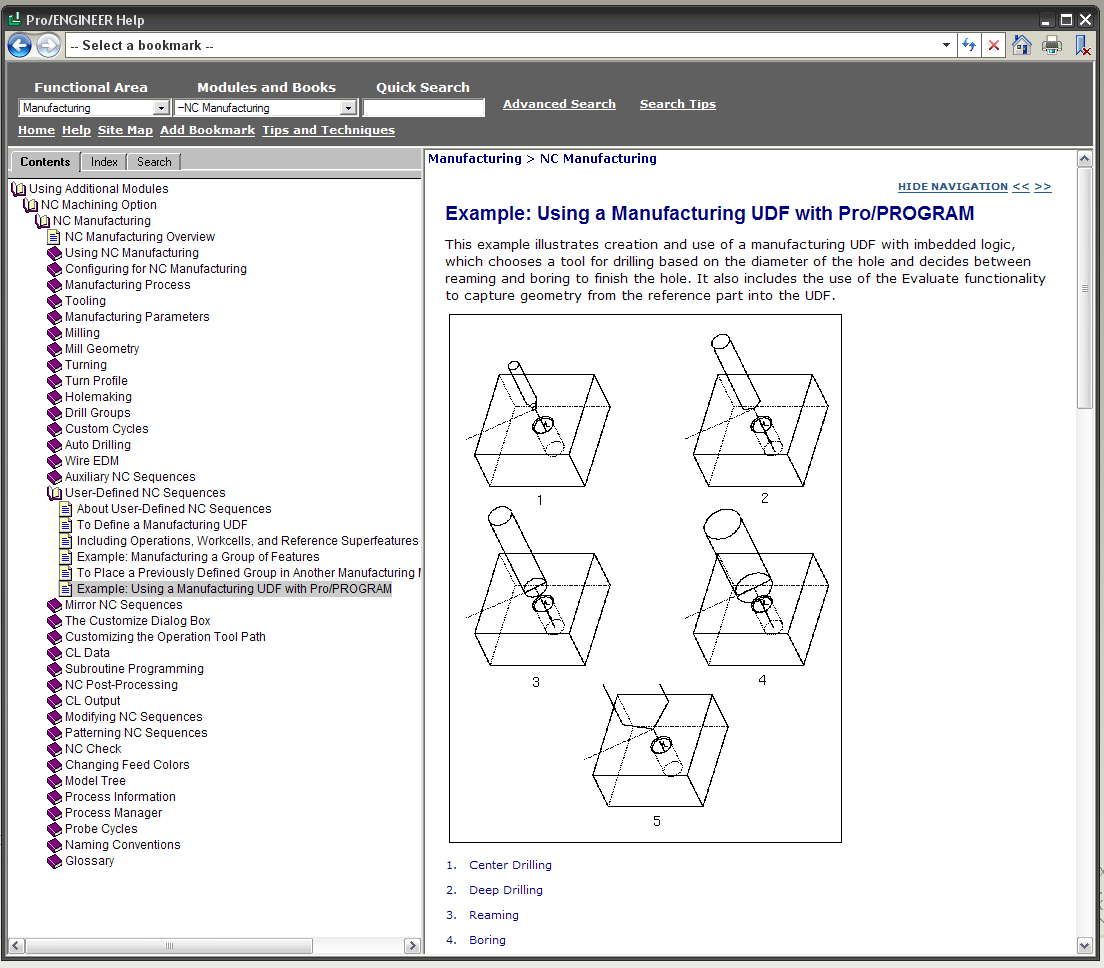1104x968 pixels.
Task: Select Configuring for NC Manufacturing topic
Action: 156,269
